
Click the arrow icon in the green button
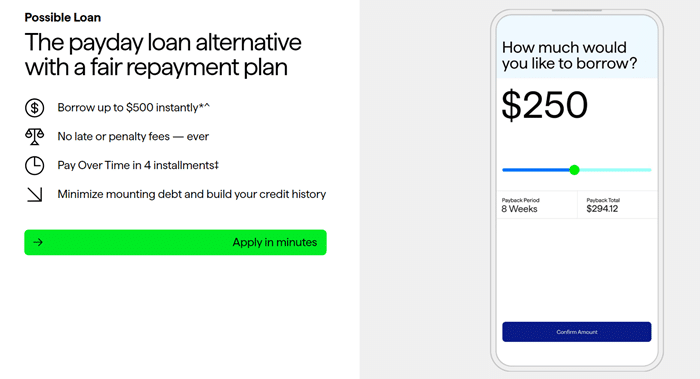pos(38,242)
